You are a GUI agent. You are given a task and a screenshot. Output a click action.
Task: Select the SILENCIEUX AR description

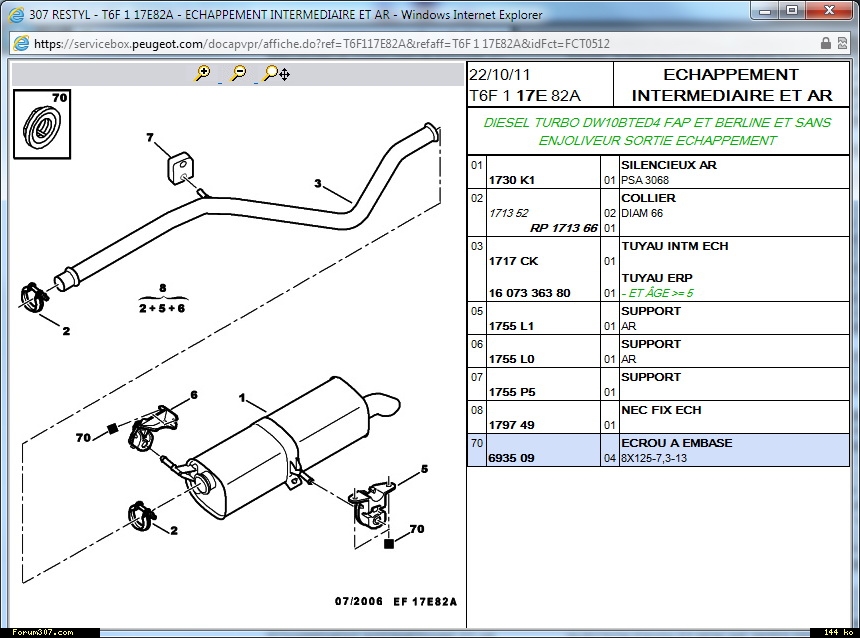[x=669, y=165]
